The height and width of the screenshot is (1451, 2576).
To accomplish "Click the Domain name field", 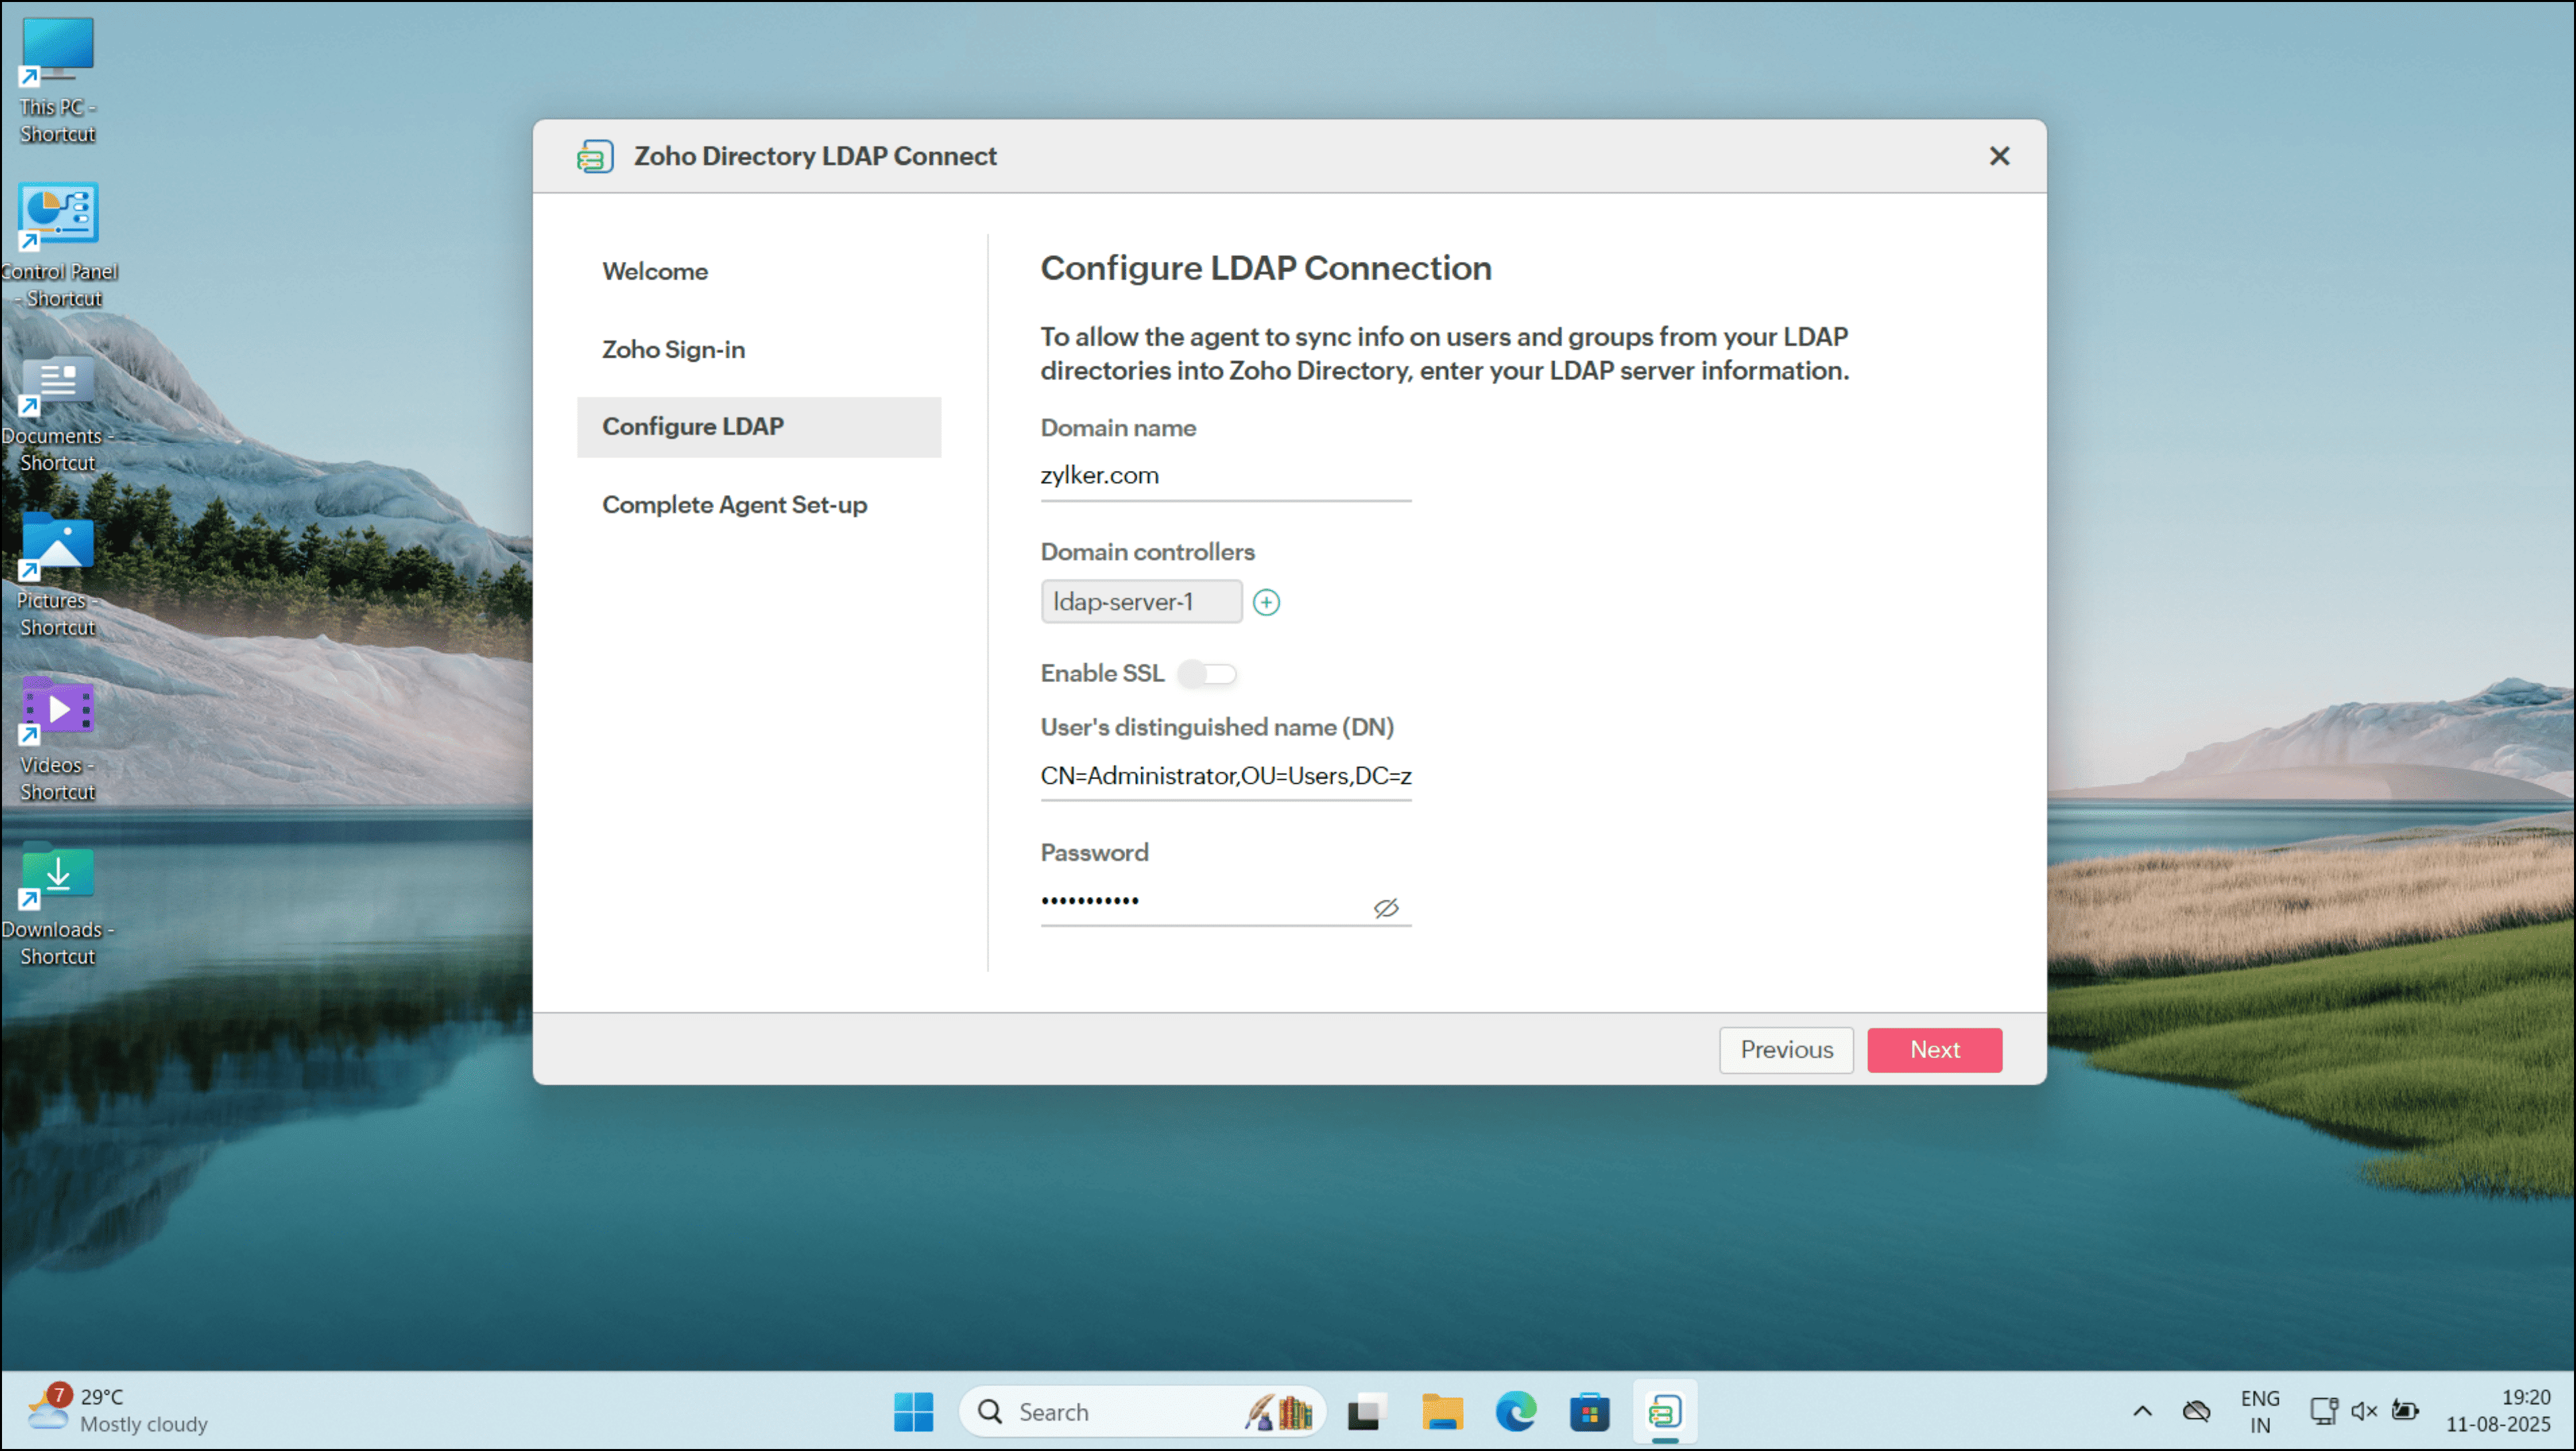I will pyautogui.click(x=1225, y=476).
